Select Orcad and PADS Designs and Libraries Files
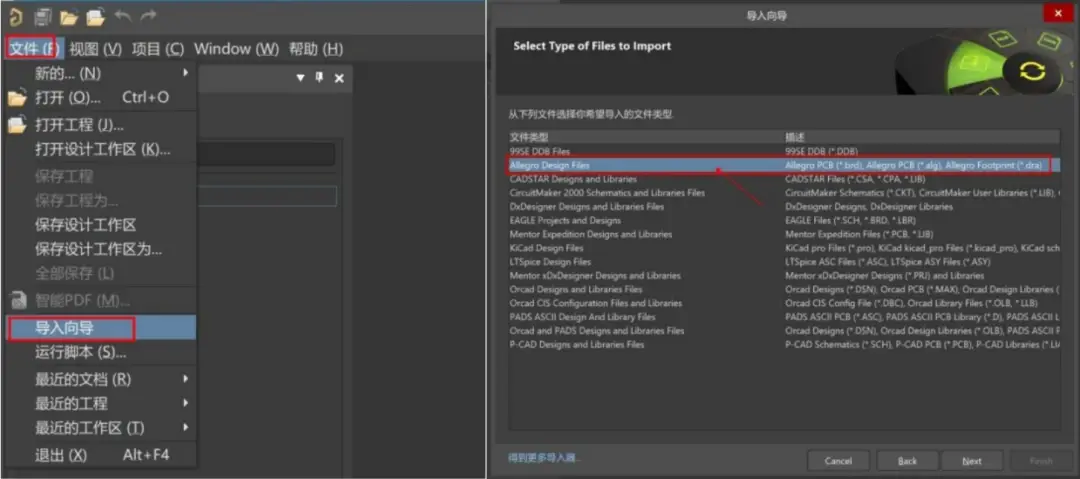Screen dimensions: 1080x479 tap(785, 331)
